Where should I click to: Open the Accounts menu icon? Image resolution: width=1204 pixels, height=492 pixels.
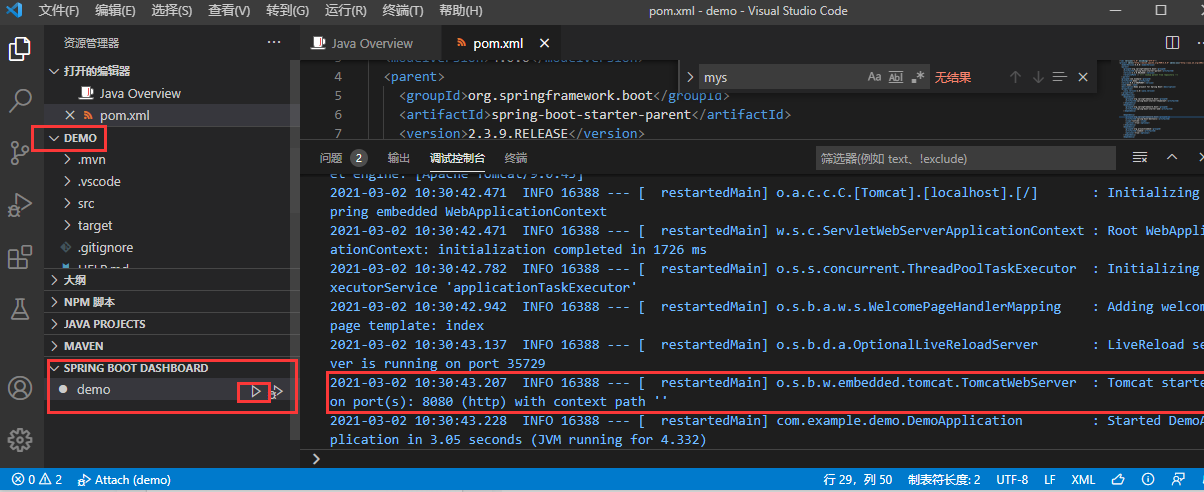point(20,388)
